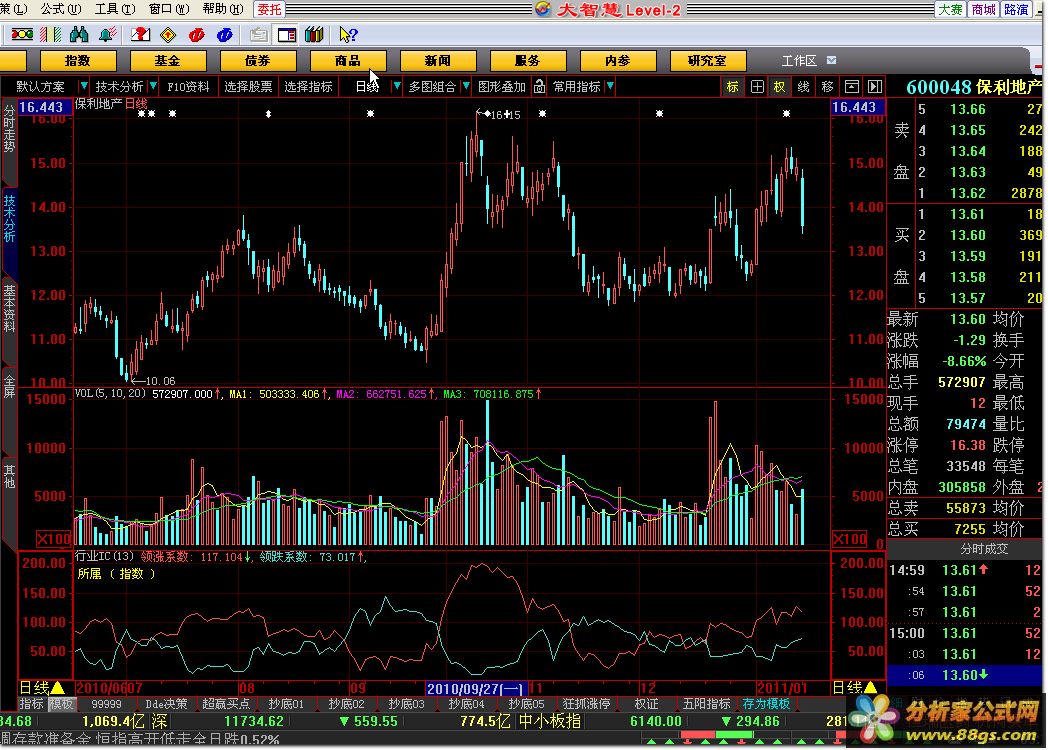Click the 选择股票 button
Image resolution: width=1048 pixels, height=750 pixels.
[x=248, y=86]
